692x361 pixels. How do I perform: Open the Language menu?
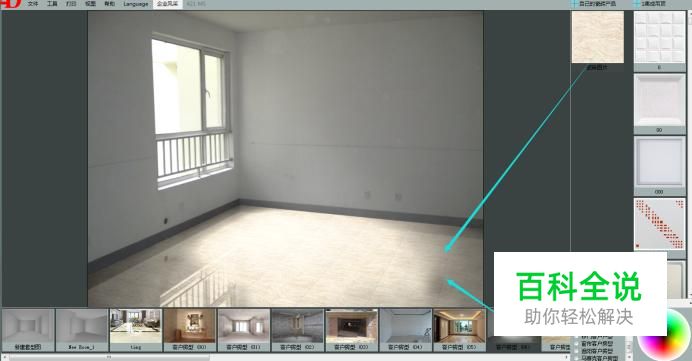[135, 4]
